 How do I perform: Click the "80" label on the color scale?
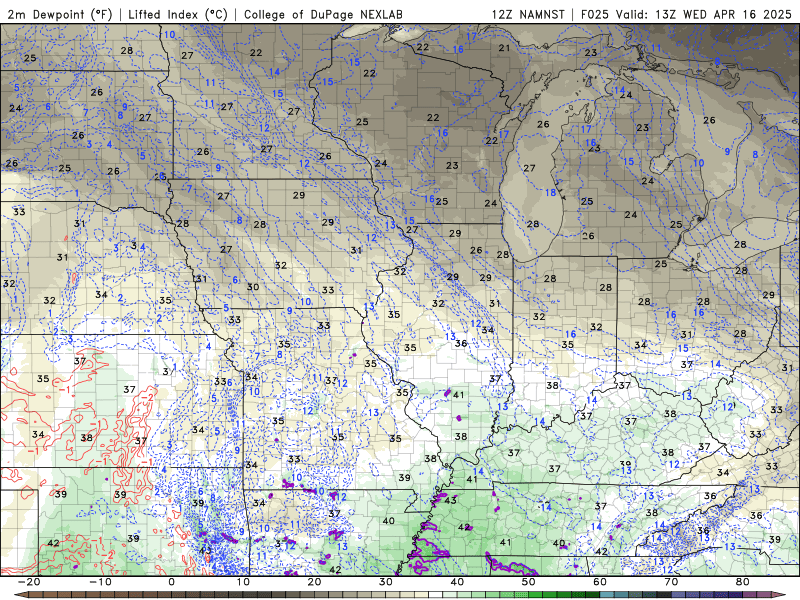click(743, 582)
